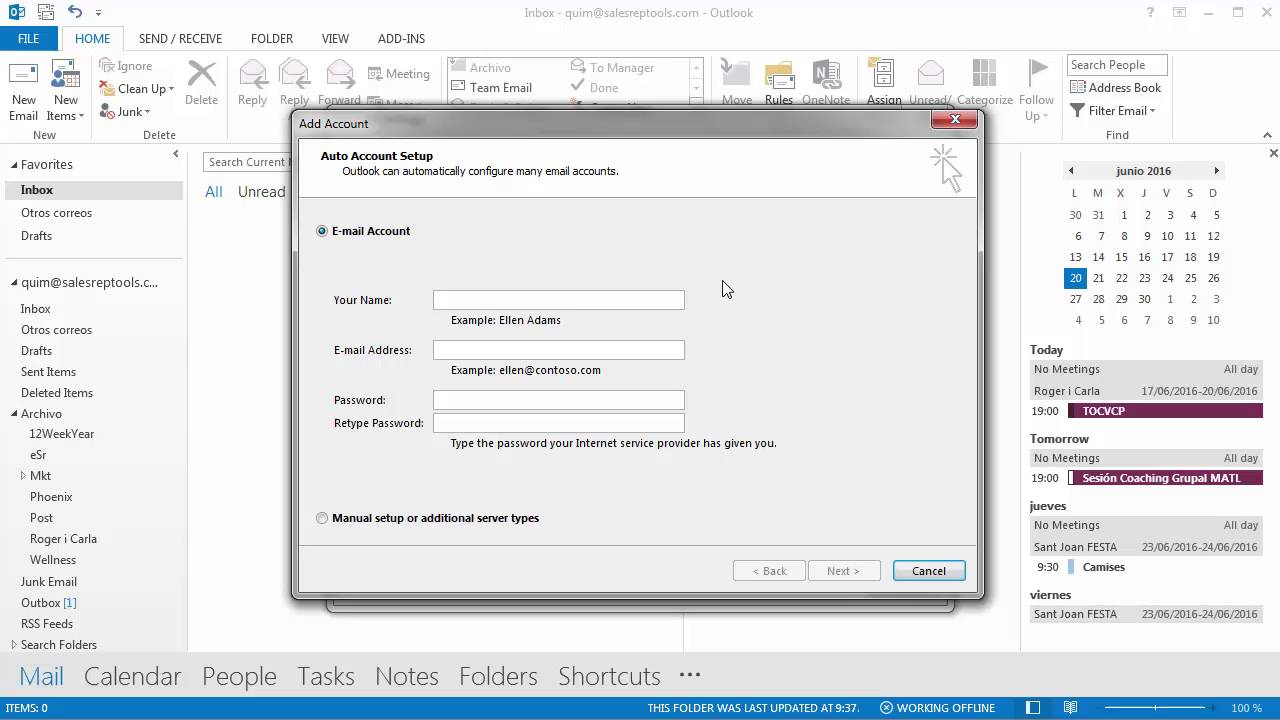Click the Send/Receive icon in title bar
The image size is (1280, 720).
(45, 12)
